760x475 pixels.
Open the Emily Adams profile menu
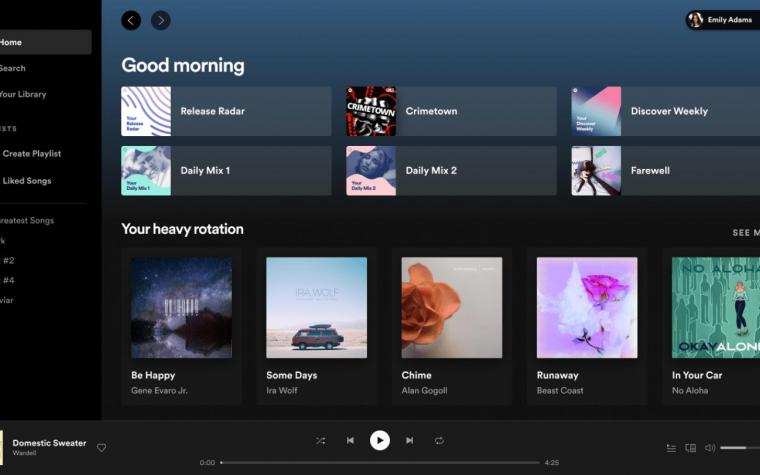723,20
